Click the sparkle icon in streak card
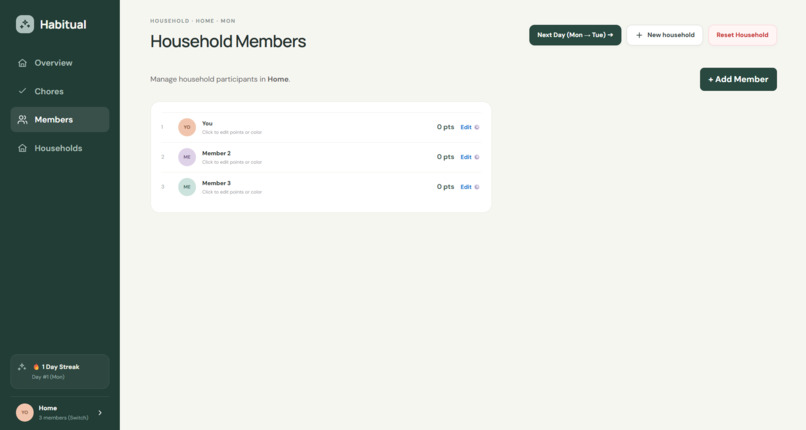The width and height of the screenshot is (806, 430). pos(22,367)
